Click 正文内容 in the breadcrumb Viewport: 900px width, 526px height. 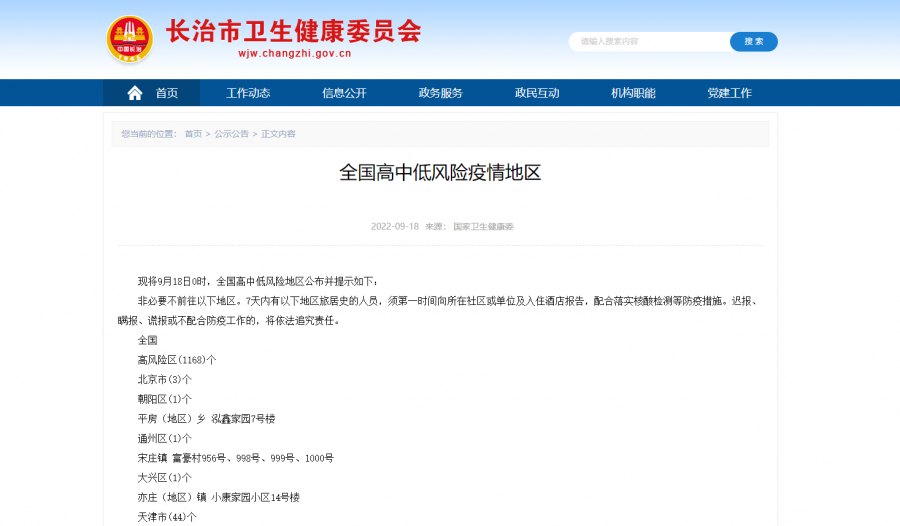278,134
